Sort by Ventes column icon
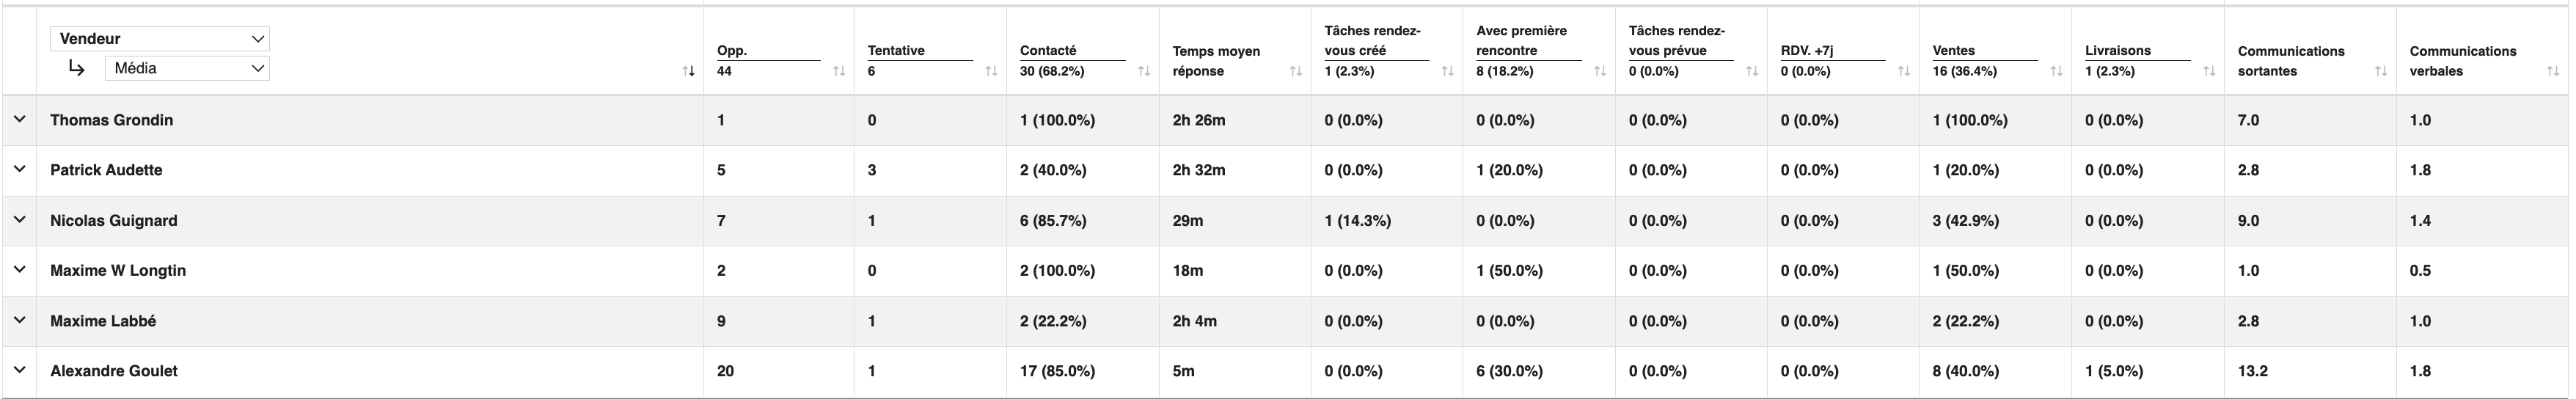 (2056, 71)
